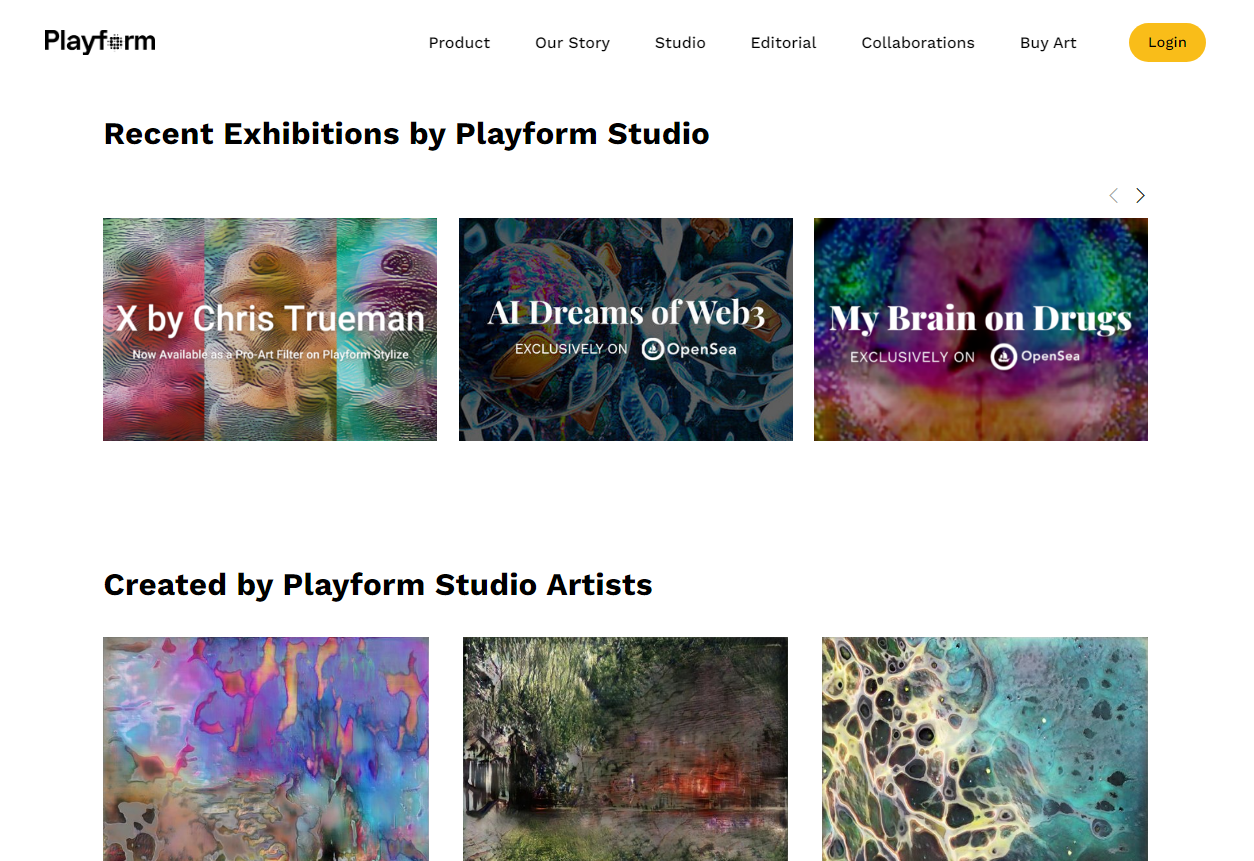The width and height of the screenshot is (1254, 861).
Task: Click the Playform logo
Action: coord(100,42)
